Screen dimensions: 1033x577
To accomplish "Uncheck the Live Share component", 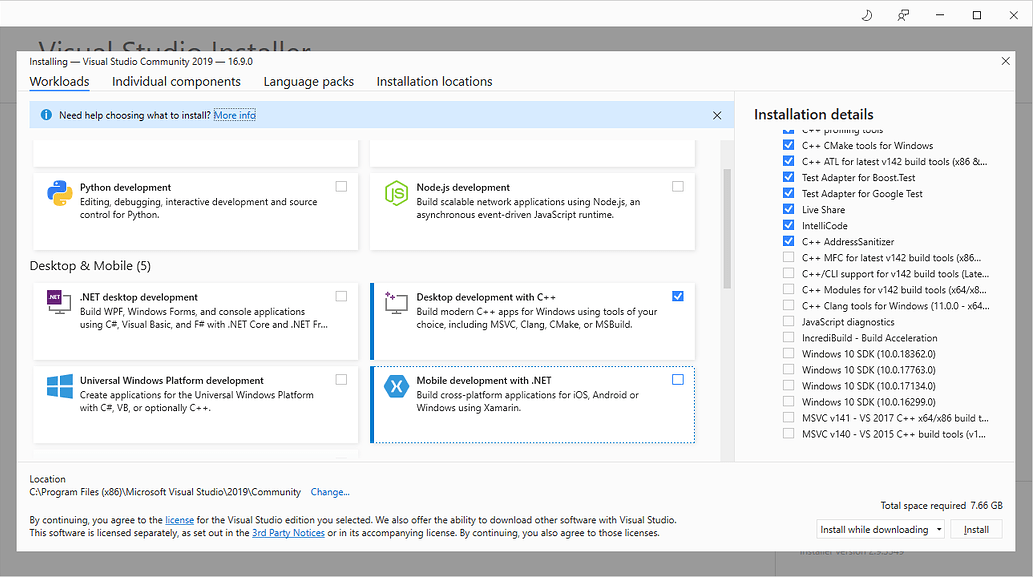I will coord(789,210).
